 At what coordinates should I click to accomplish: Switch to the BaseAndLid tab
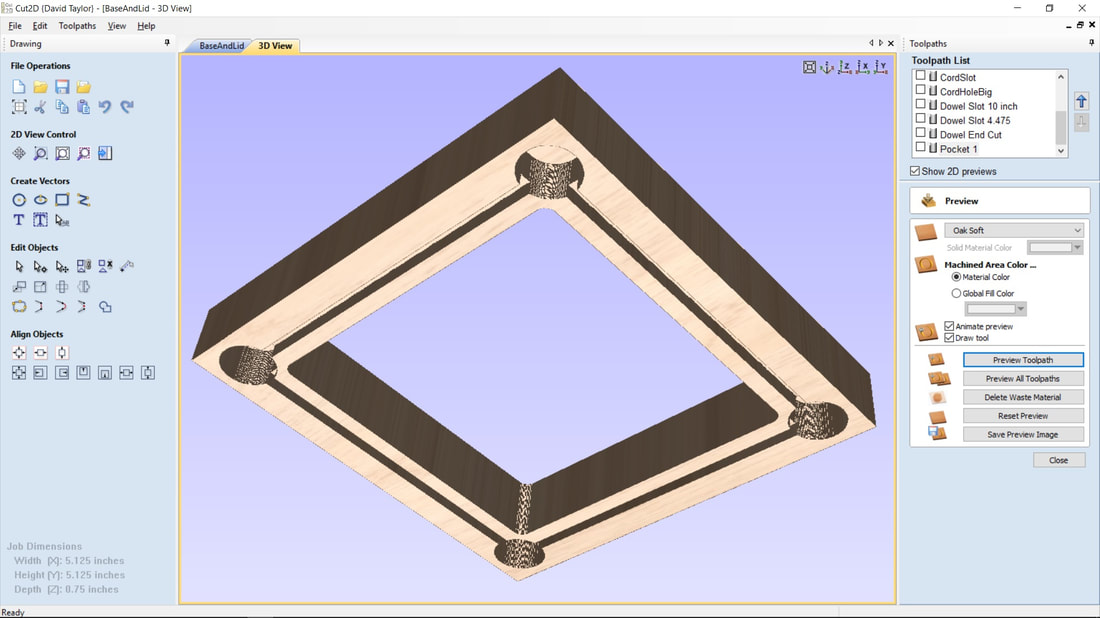tap(221, 46)
